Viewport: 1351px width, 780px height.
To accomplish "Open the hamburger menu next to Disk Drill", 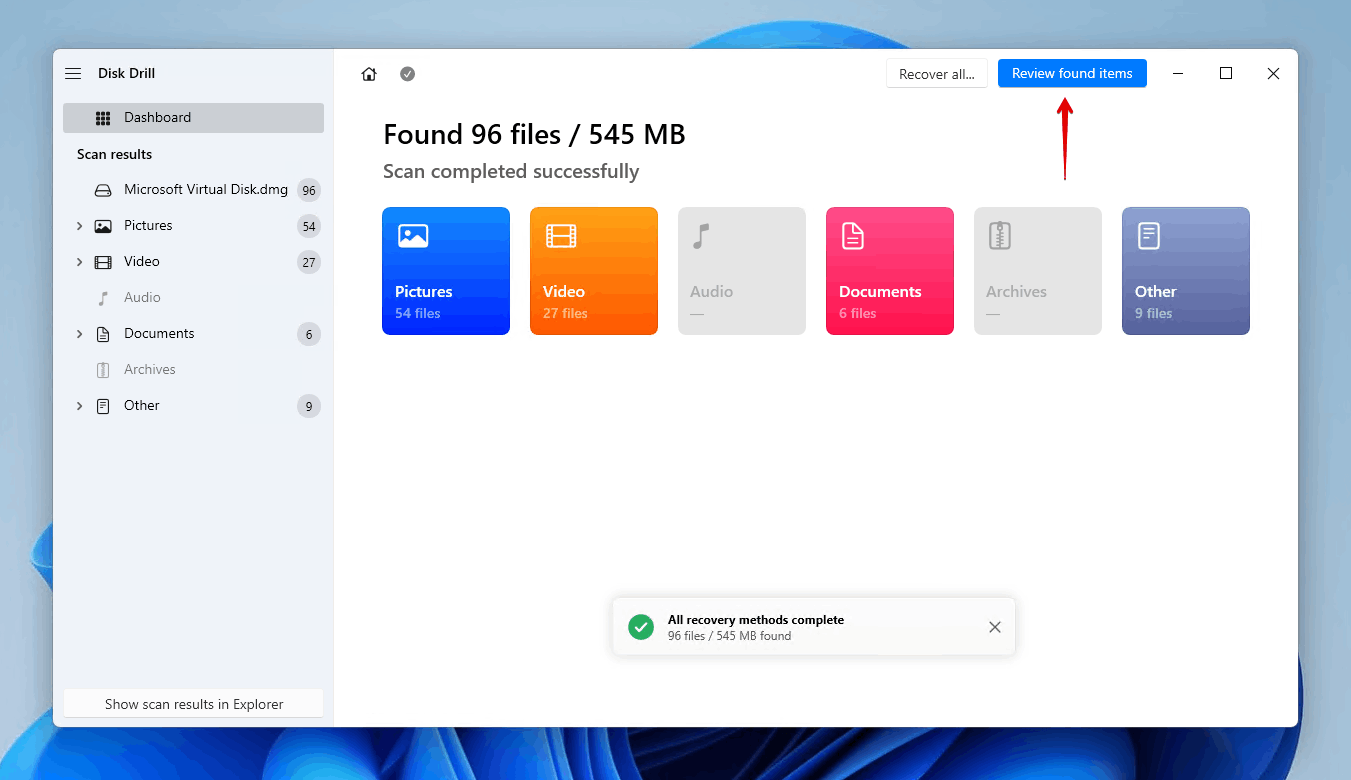I will (73, 74).
